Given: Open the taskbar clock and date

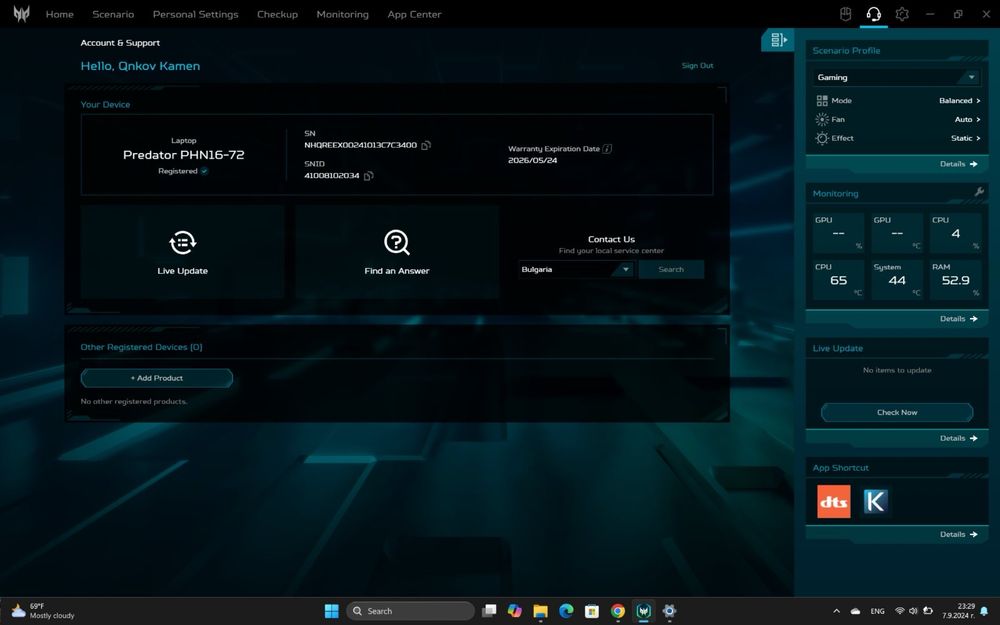Looking at the screenshot, I should point(960,611).
